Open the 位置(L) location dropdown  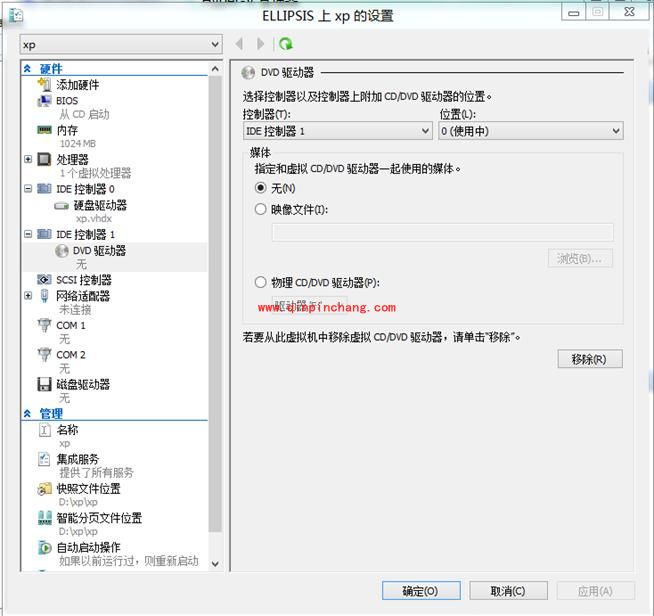531,131
